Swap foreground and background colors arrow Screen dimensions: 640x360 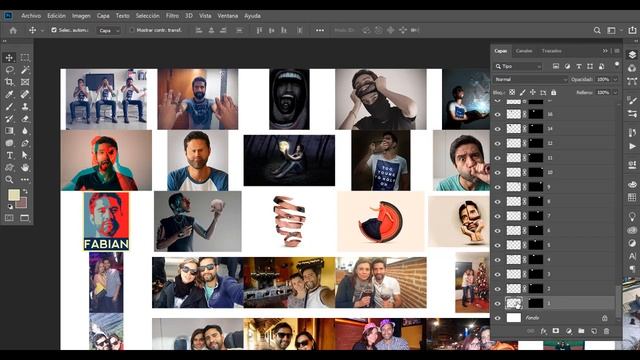click(x=25, y=191)
